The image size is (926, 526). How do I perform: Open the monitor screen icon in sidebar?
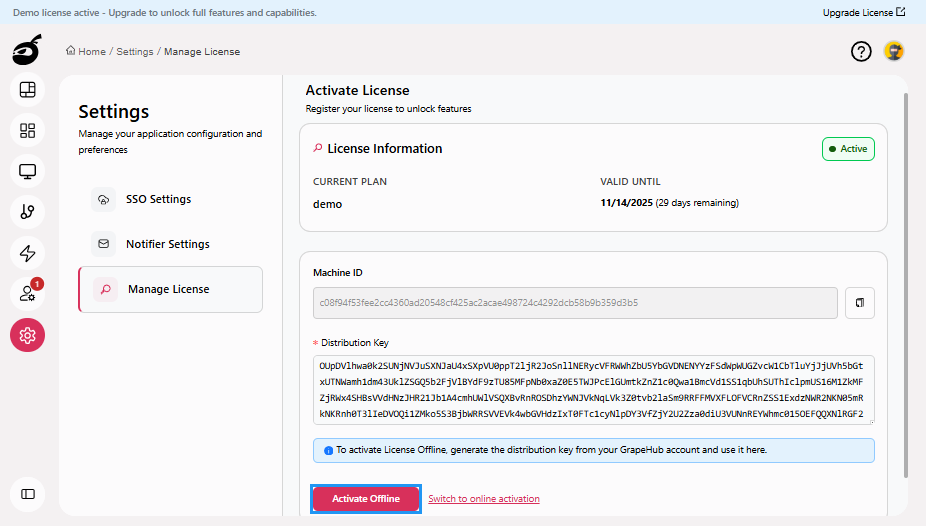pyautogui.click(x=28, y=171)
